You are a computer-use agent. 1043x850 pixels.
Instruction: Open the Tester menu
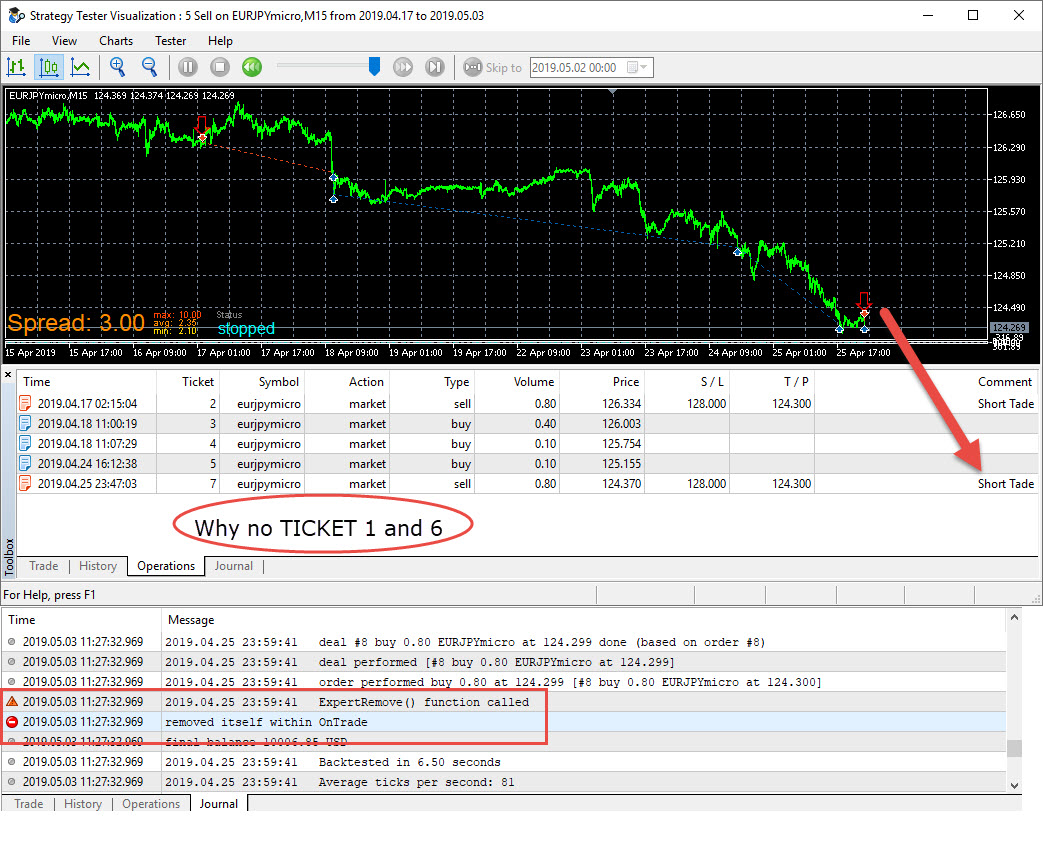click(170, 41)
